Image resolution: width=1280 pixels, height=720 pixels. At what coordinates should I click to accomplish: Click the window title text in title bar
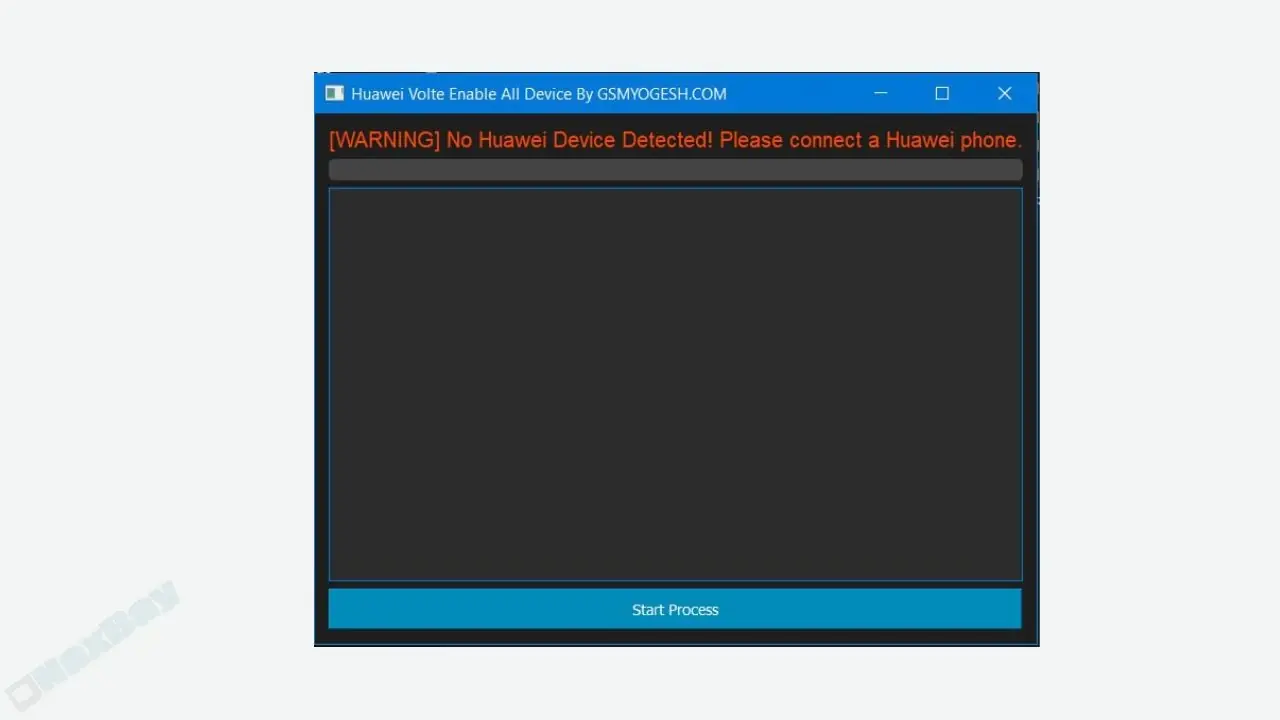pyautogui.click(x=538, y=94)
